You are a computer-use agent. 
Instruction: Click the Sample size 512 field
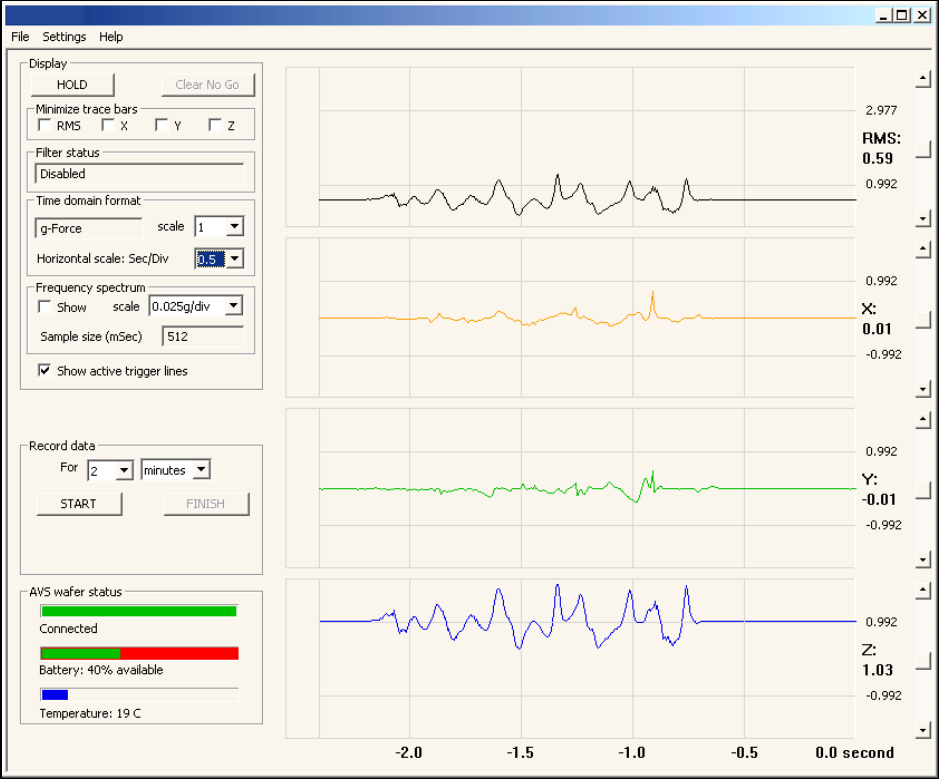coord(203,337)
